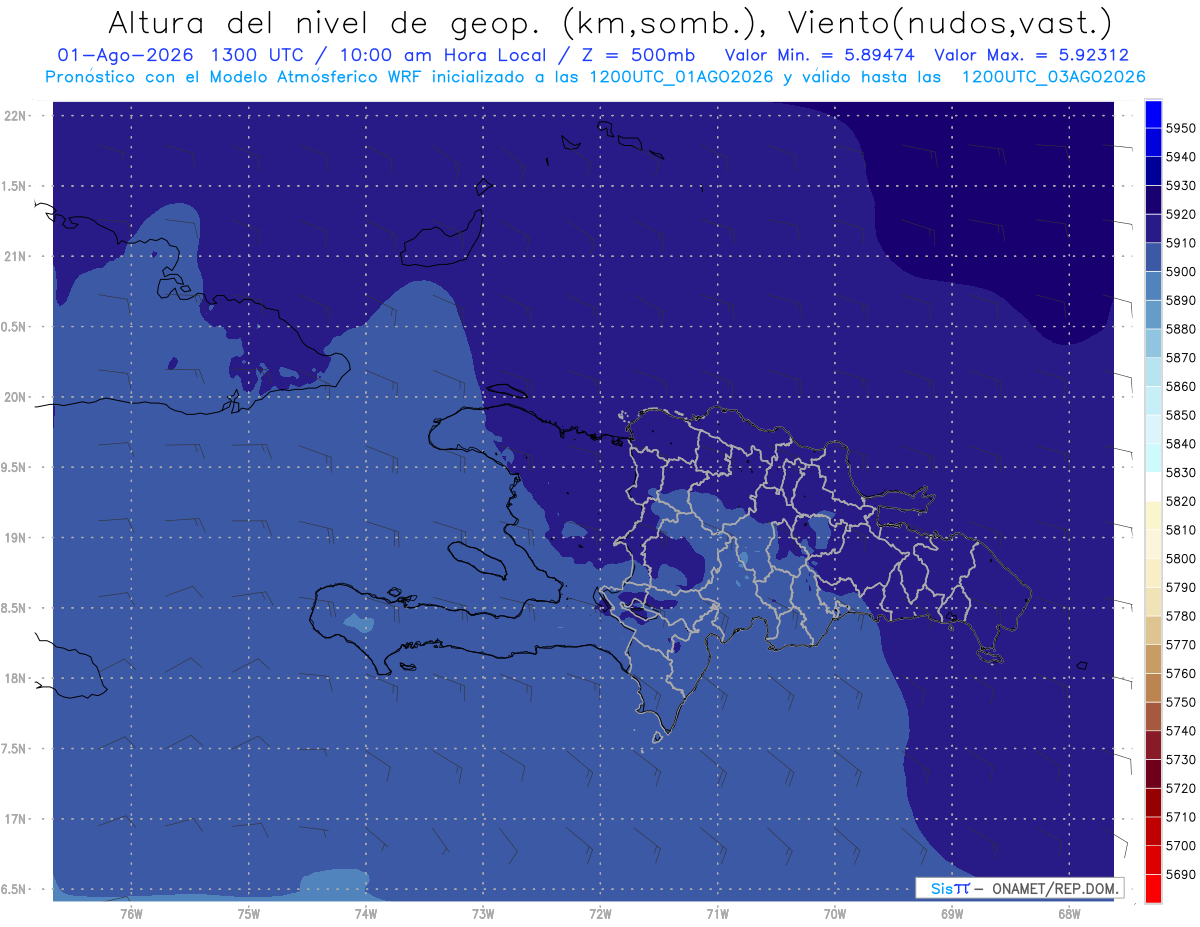Click the '5900' color scale value
This screenshot has width=1200, height=927.
coord(1180,272)
